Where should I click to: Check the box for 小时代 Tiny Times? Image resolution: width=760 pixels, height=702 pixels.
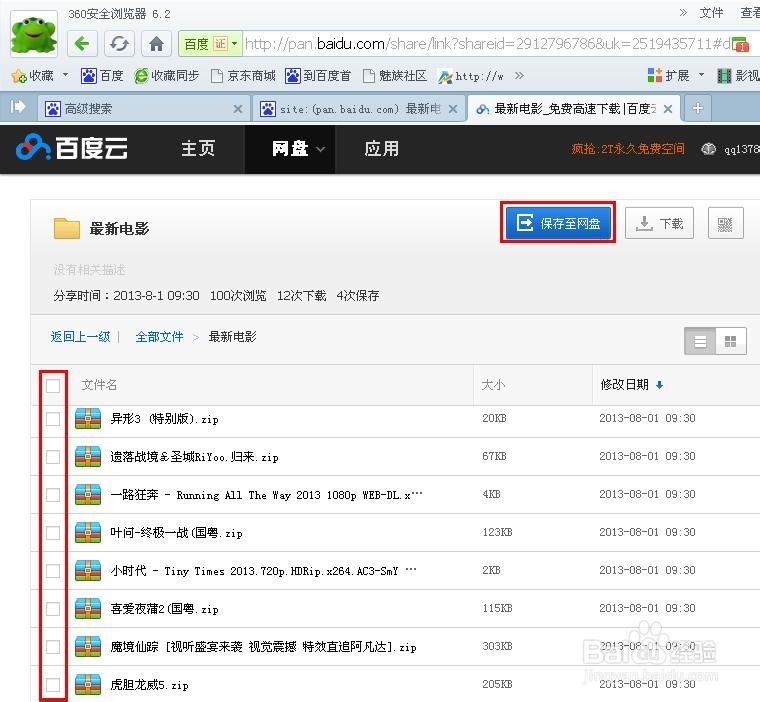point(53,571)
